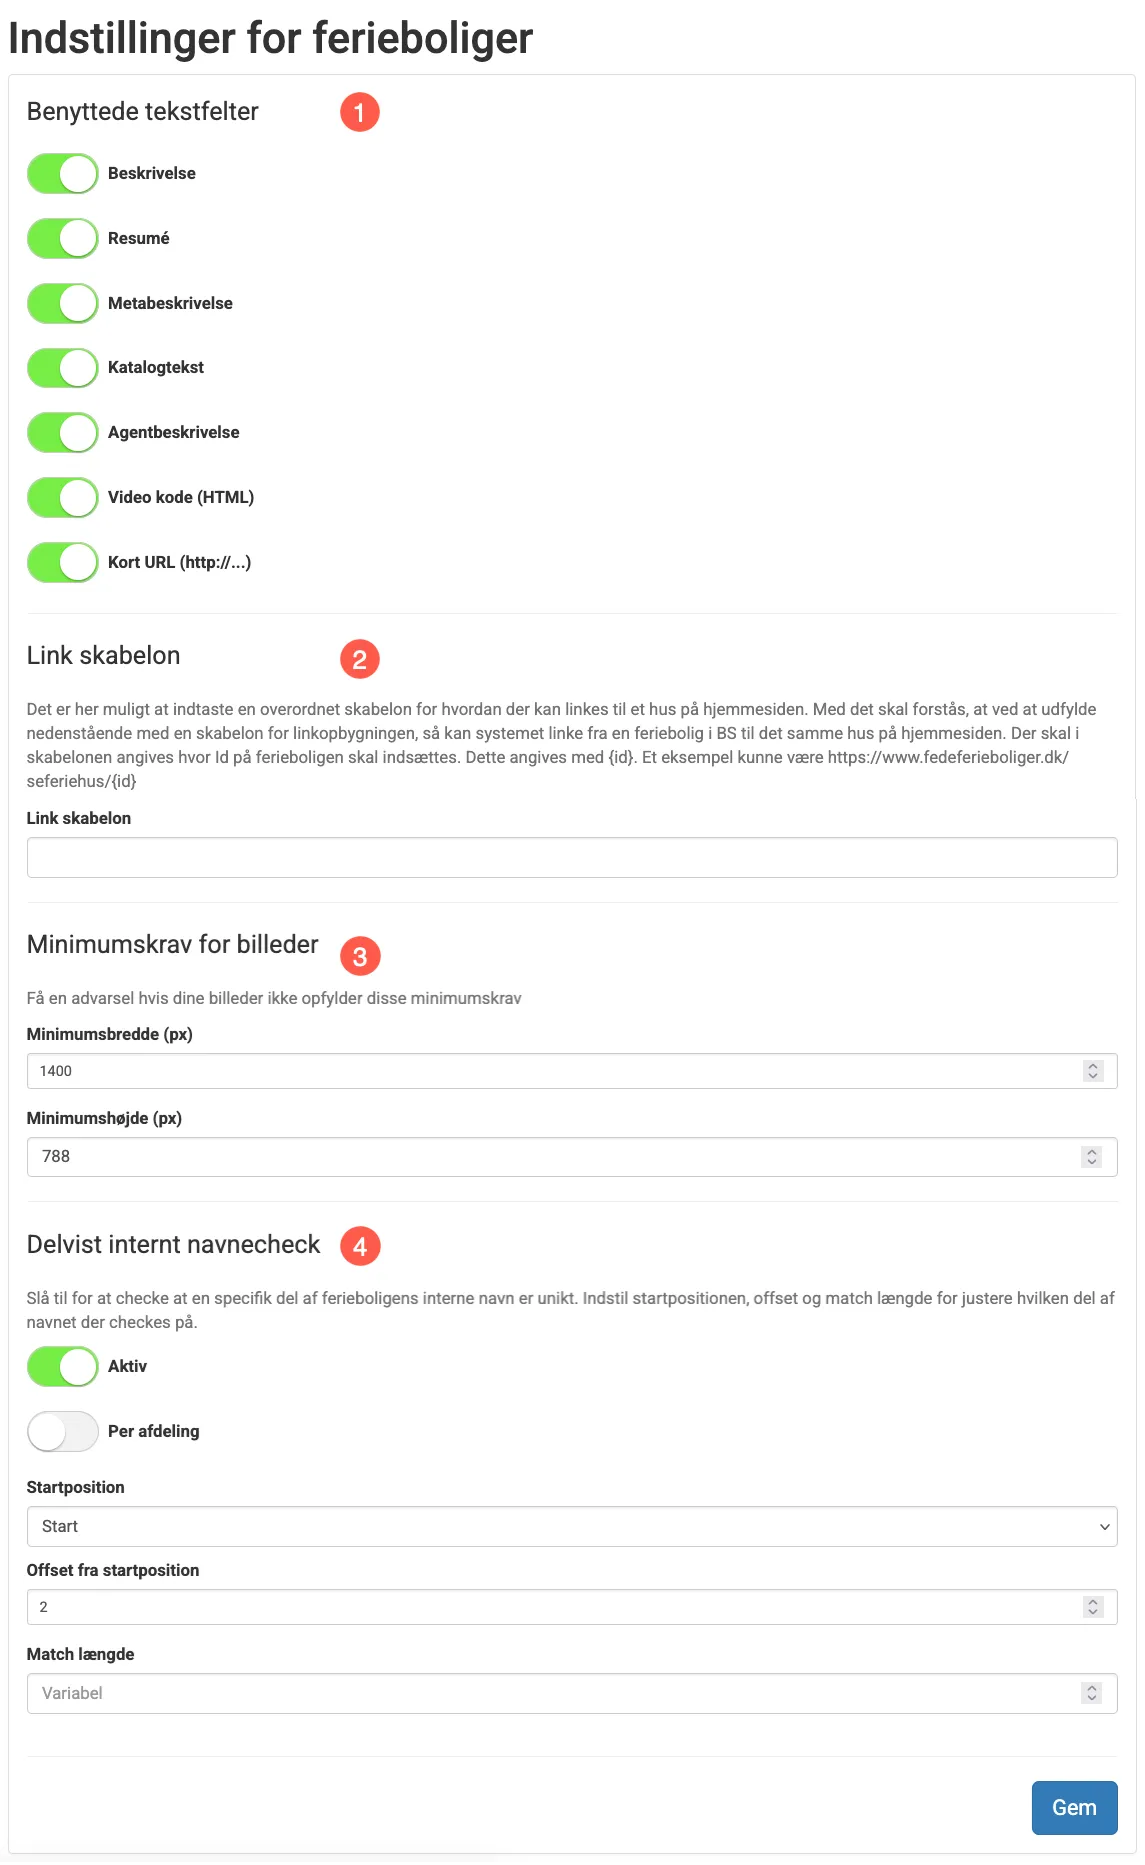
Task: Click badge 3 beside Minimumskrav for billeder
Action: (361, 956)
